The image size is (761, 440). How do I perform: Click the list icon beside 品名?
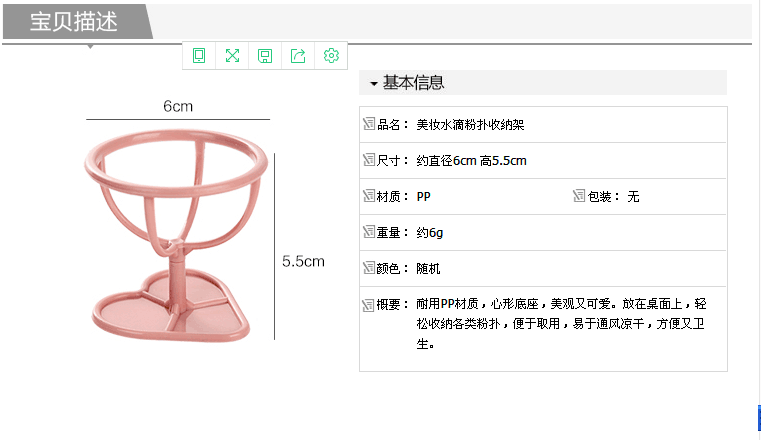[x=368, y=124]
